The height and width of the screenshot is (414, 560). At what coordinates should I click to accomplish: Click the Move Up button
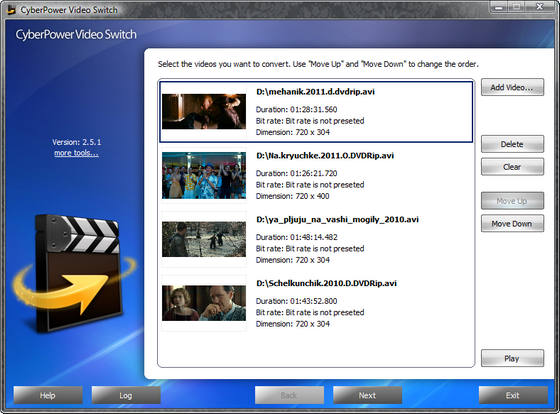(512, 201)
